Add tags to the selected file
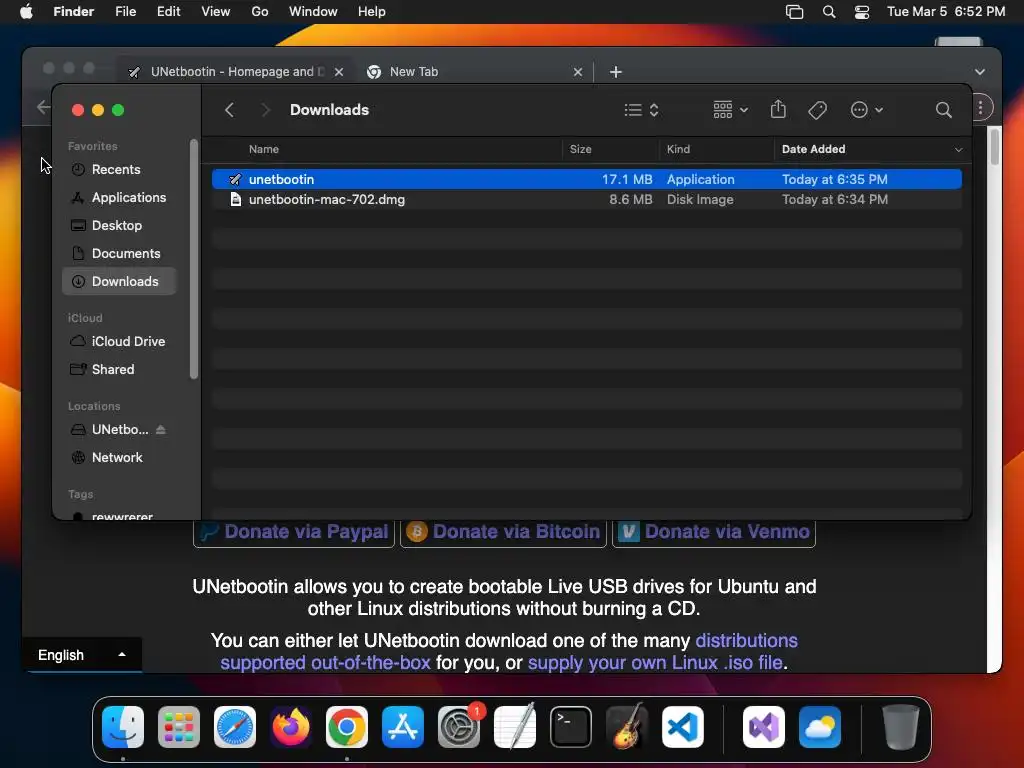 (x=817, y=110)
